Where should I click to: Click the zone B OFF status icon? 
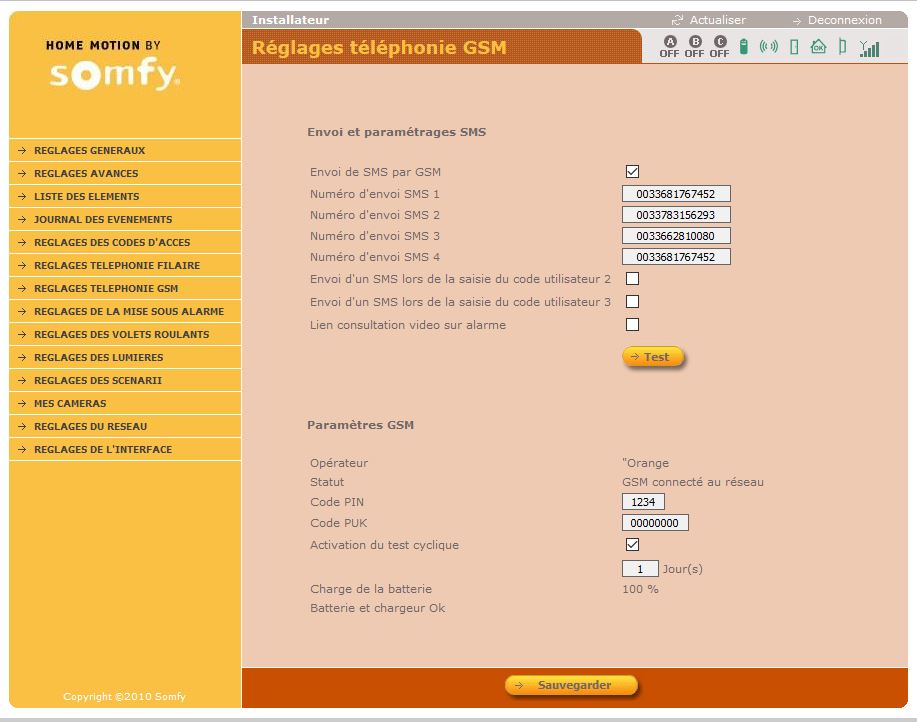coord(694,46)
